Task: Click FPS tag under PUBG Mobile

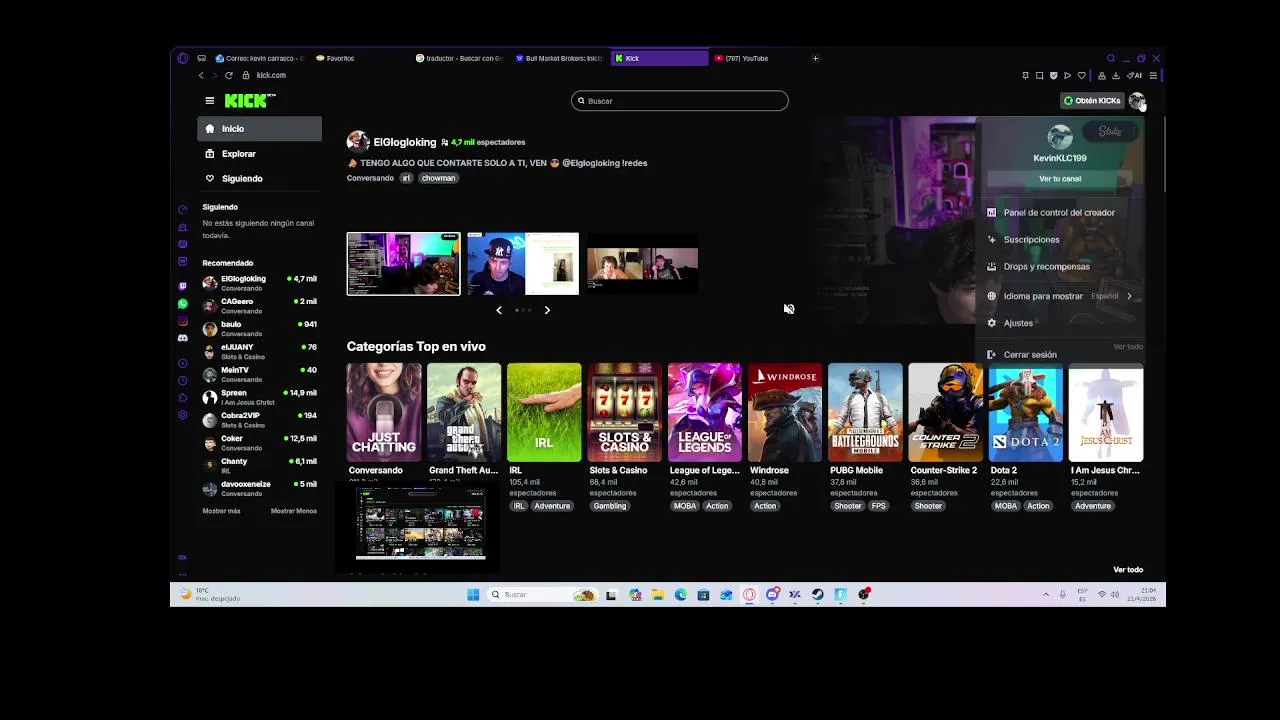Action: (x=878, y=506)
